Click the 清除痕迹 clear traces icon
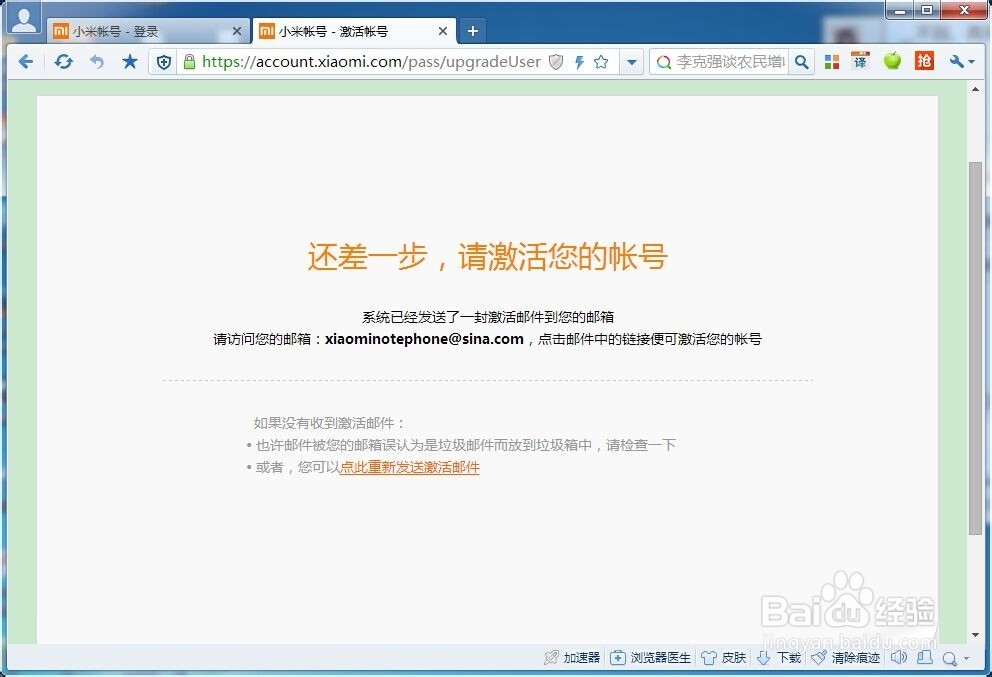The height and width of the screenshot is (677, 992). pos(843,658)
